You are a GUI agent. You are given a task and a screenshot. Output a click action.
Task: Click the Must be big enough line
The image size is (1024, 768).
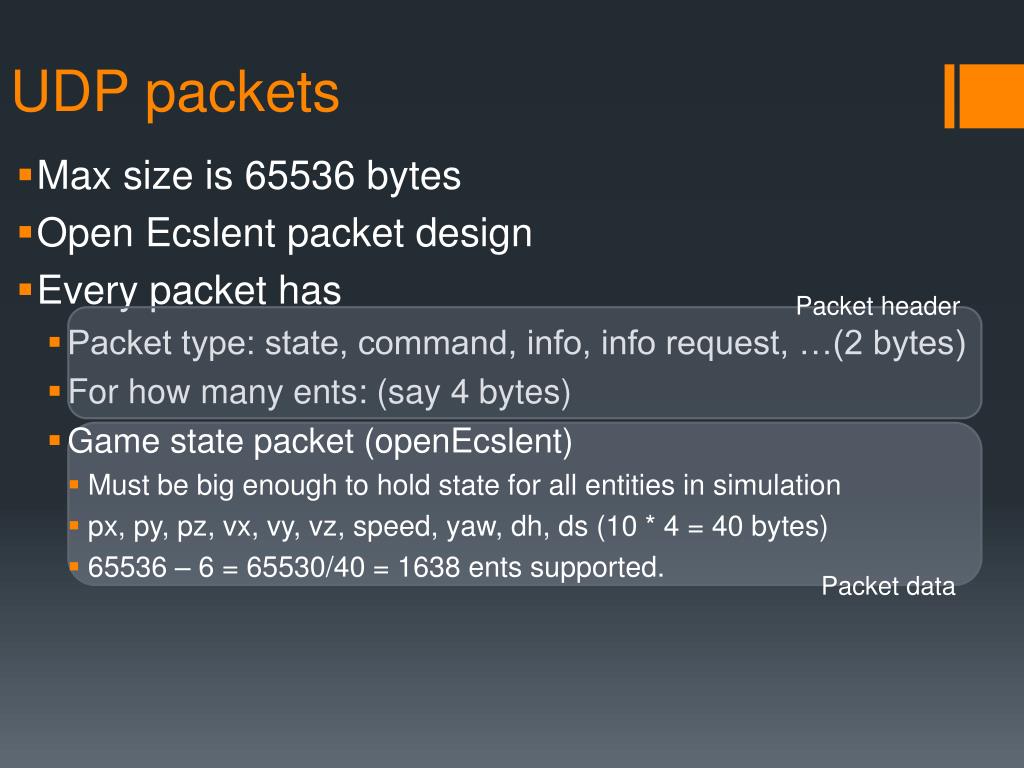464,485
